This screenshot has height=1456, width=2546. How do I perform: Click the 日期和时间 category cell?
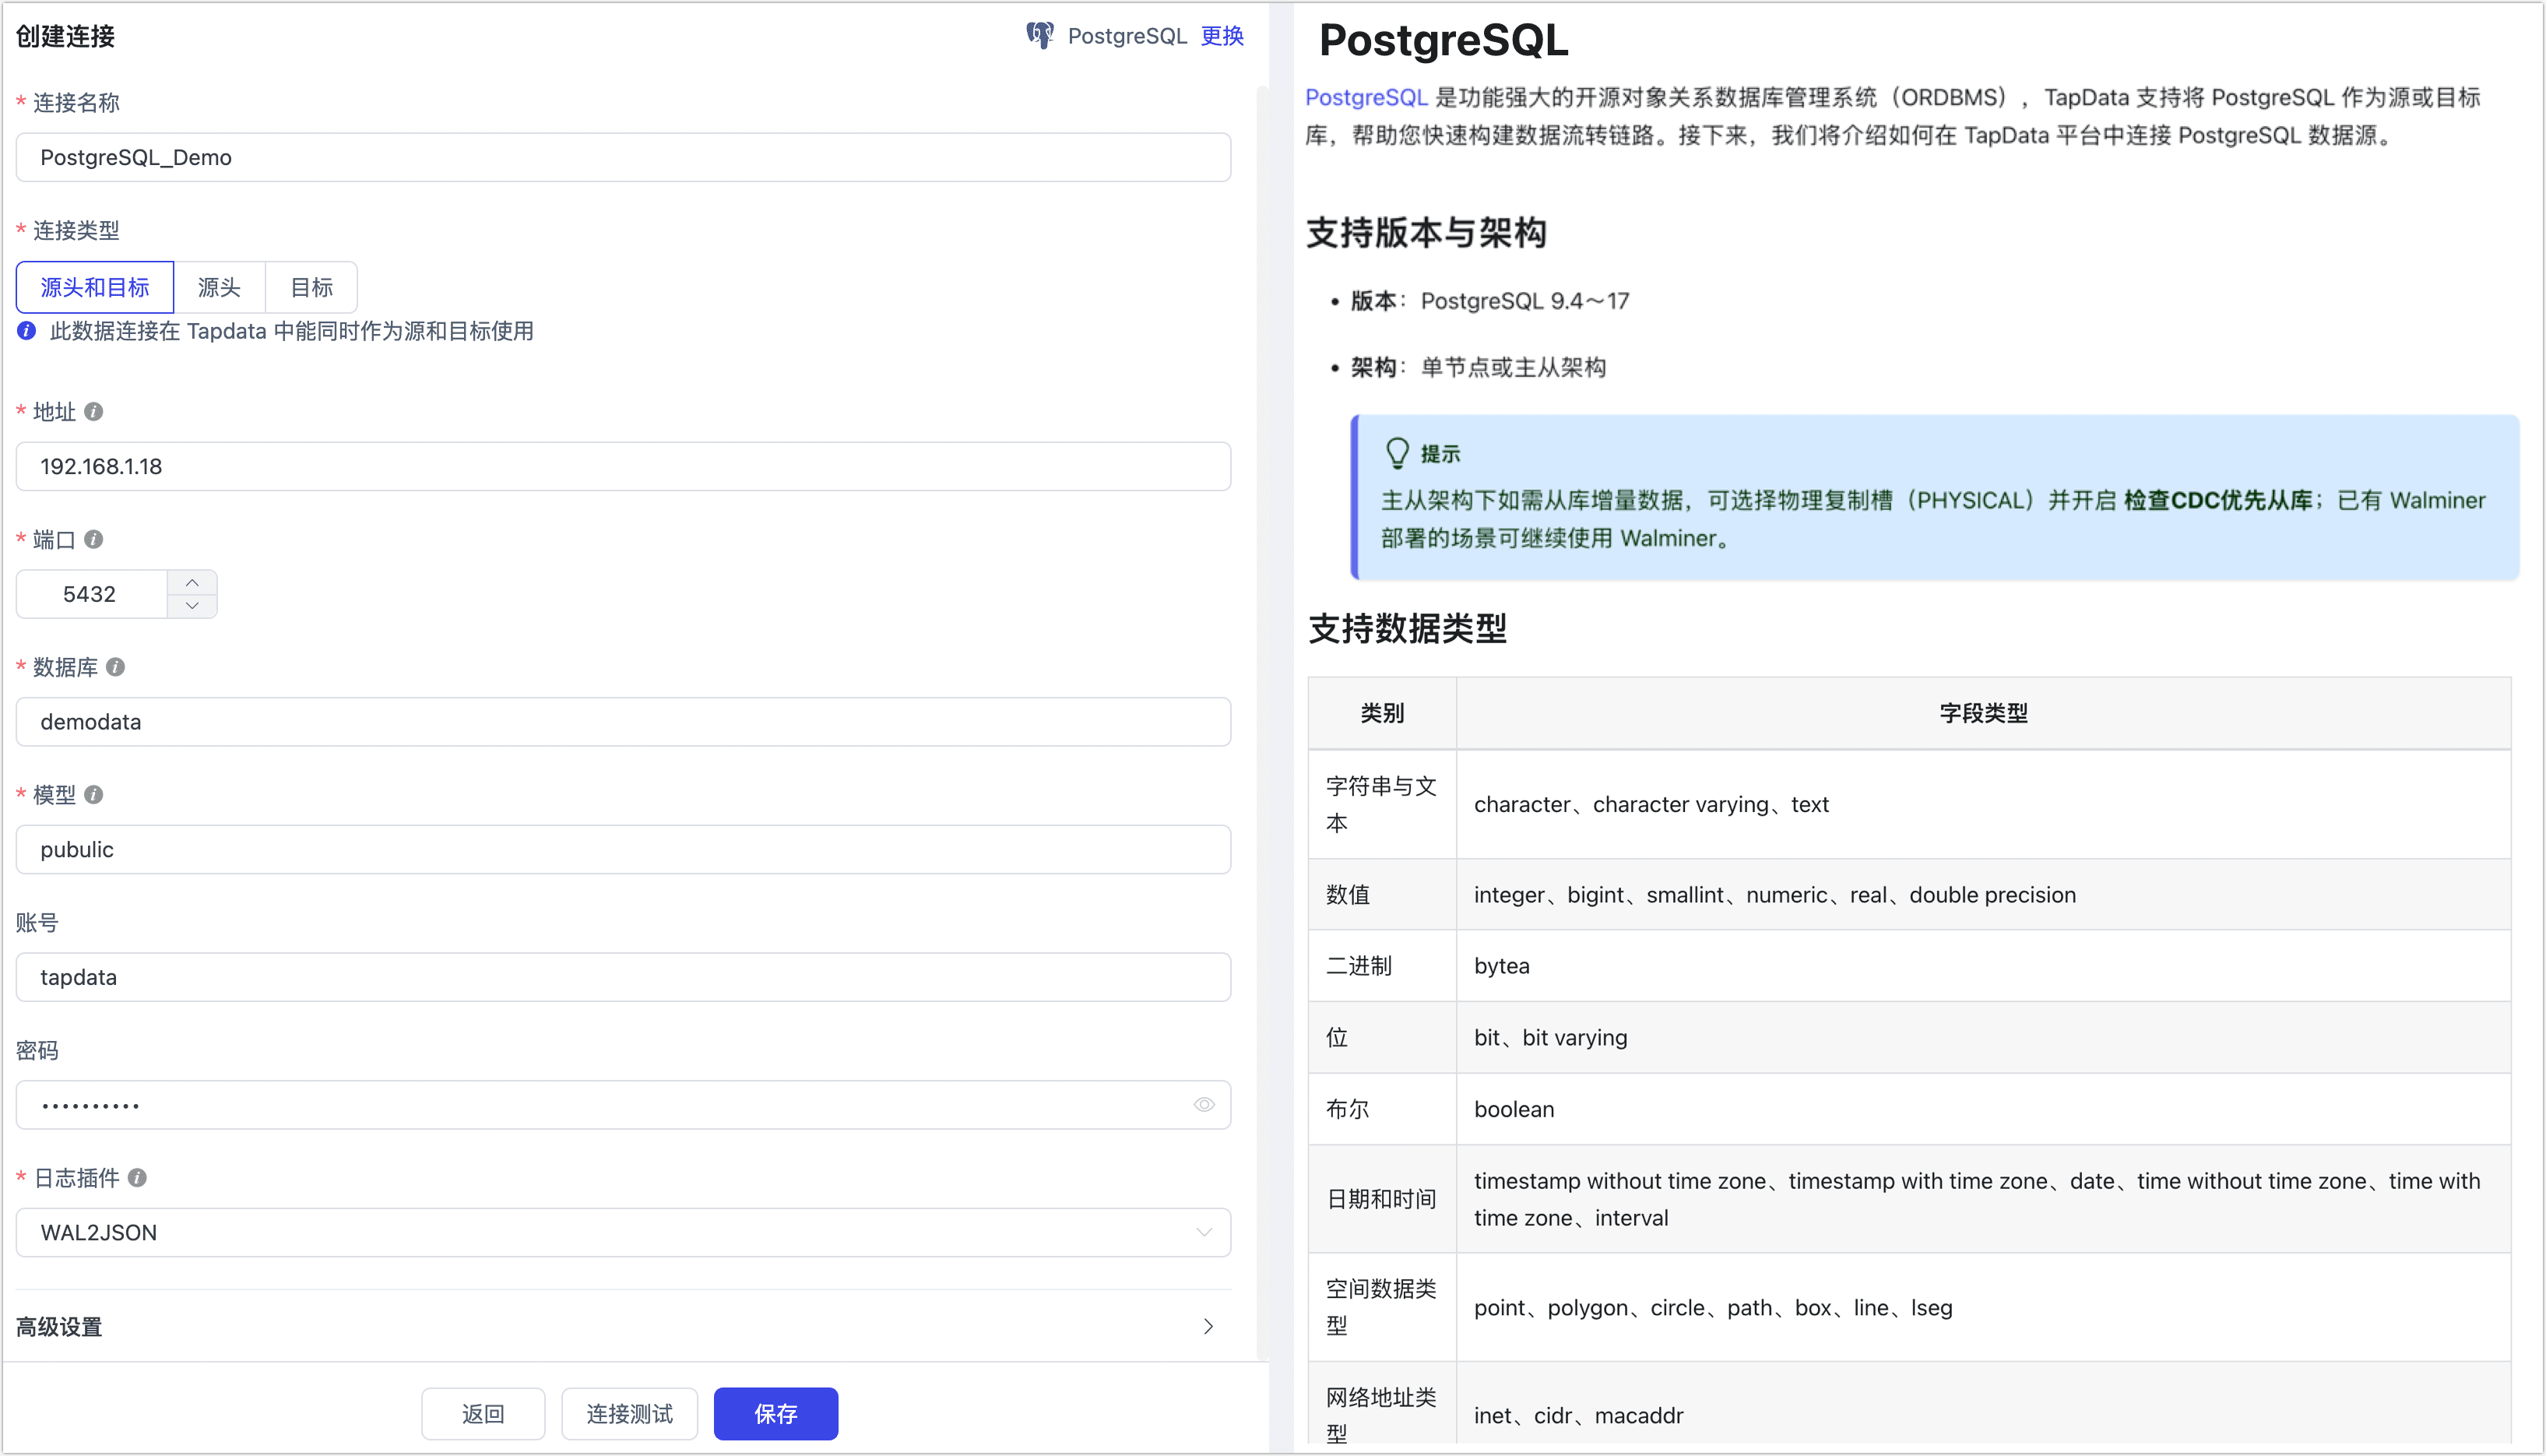[1382, 1199]
